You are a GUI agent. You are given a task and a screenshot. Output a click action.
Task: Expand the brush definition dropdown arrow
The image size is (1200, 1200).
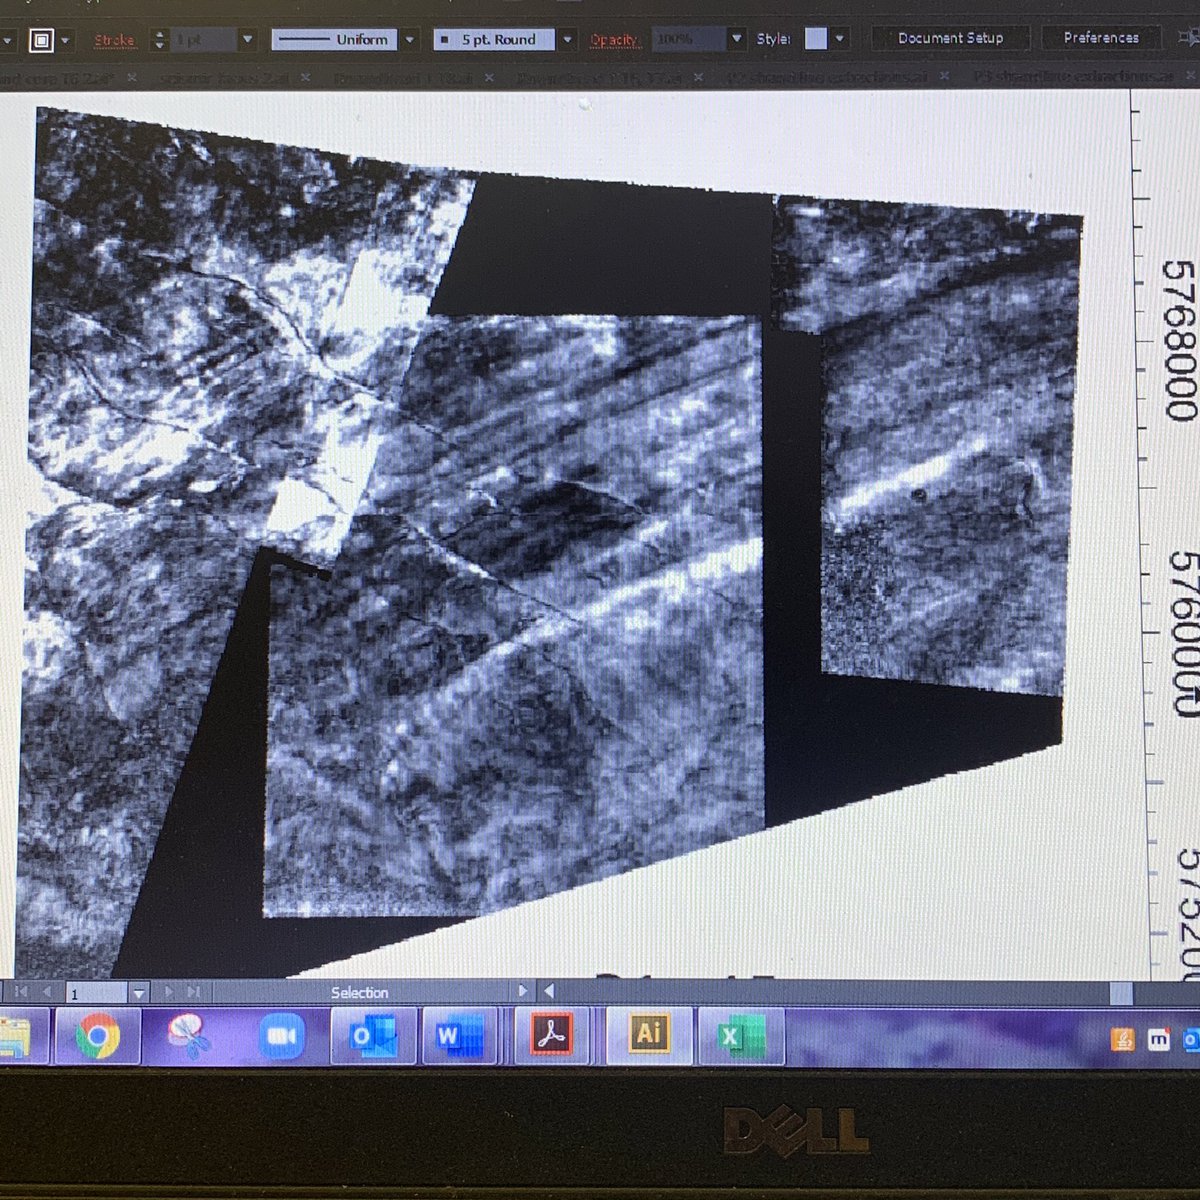(x=567, y=40)
